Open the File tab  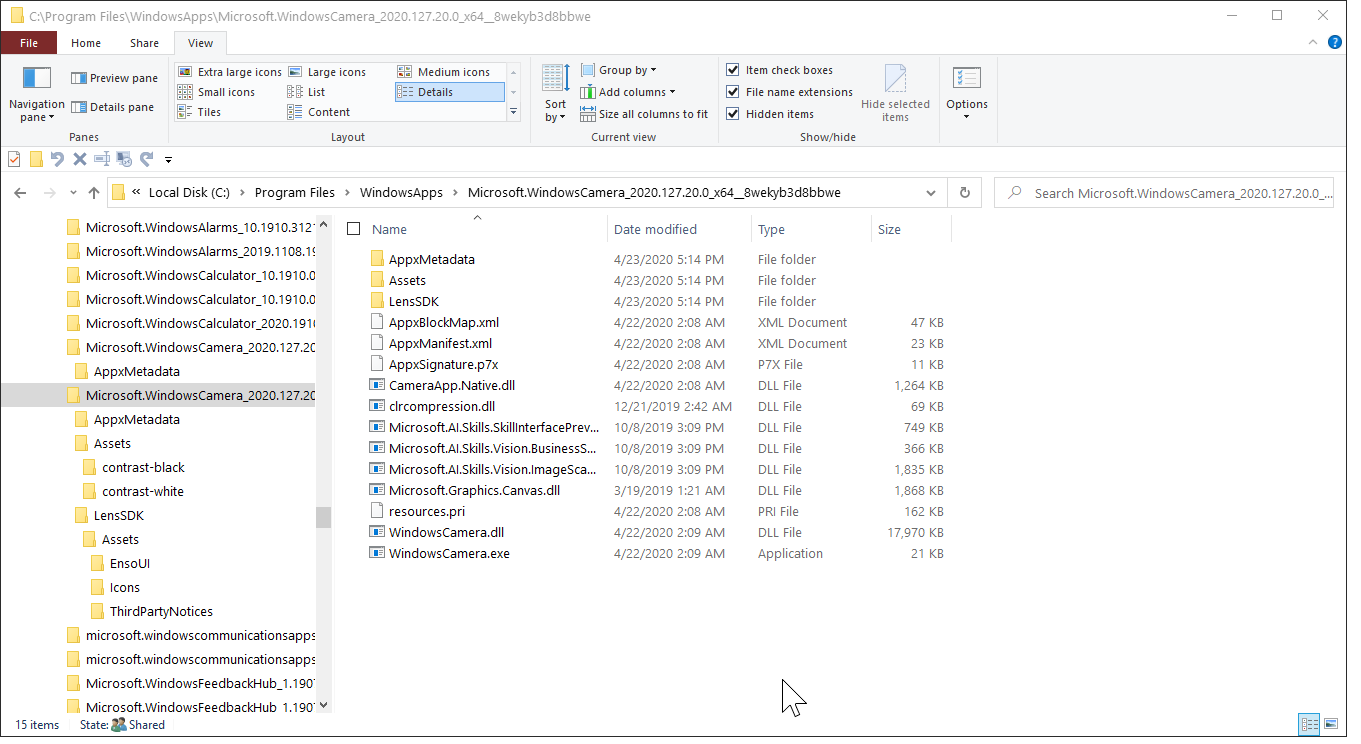click(29, 43)
